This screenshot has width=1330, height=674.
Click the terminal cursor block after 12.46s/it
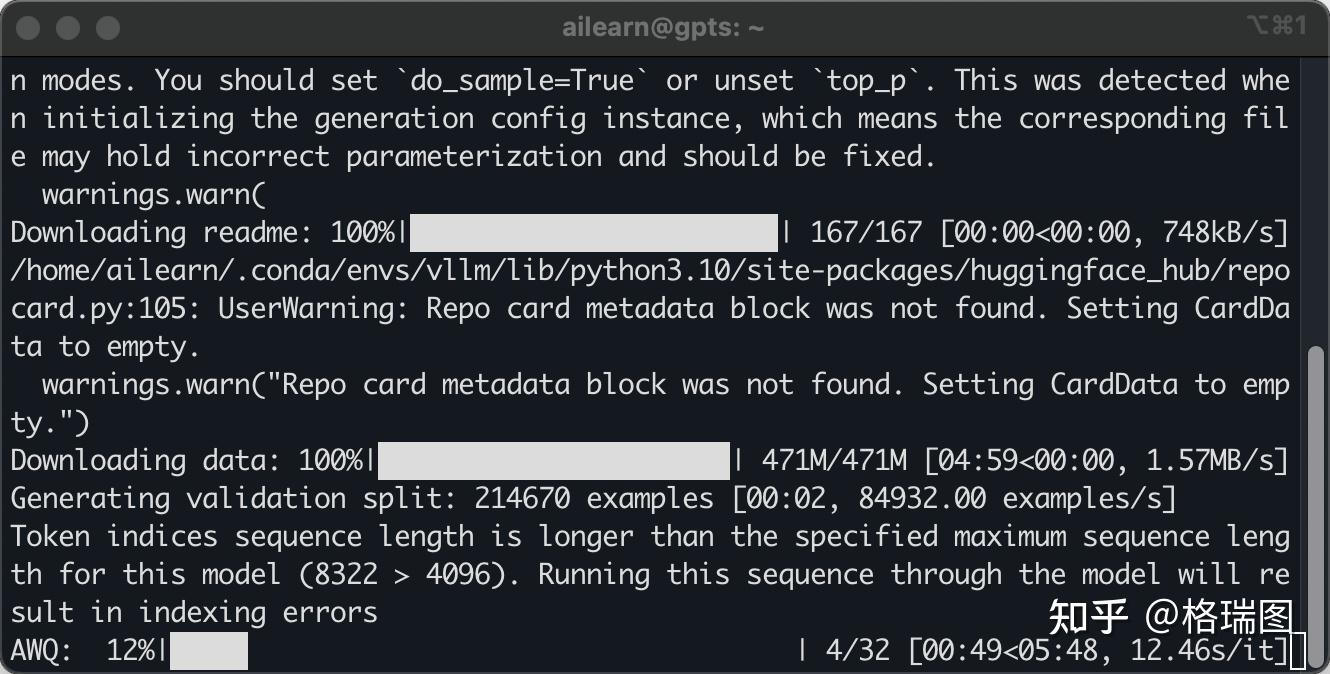click(x=1297, y=649)
